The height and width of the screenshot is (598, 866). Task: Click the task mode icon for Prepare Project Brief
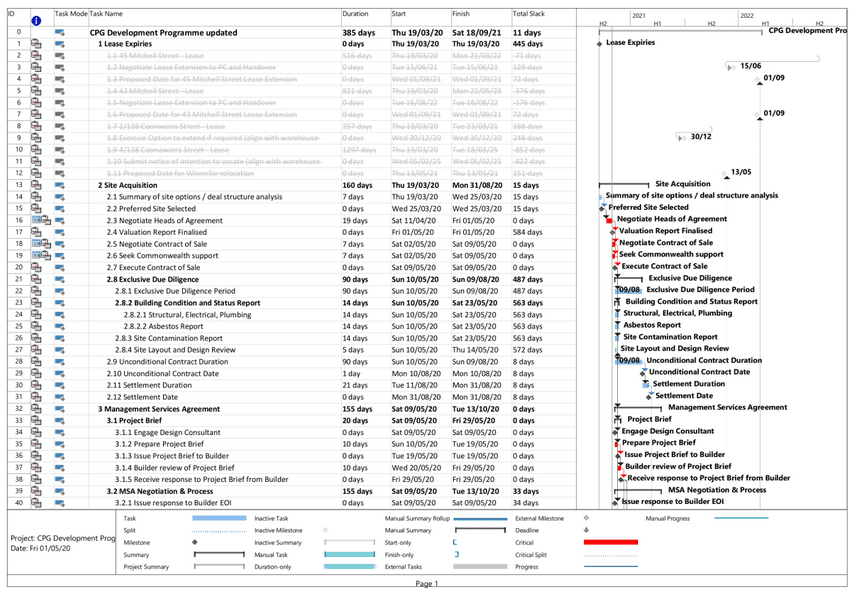tap(60, 444)
